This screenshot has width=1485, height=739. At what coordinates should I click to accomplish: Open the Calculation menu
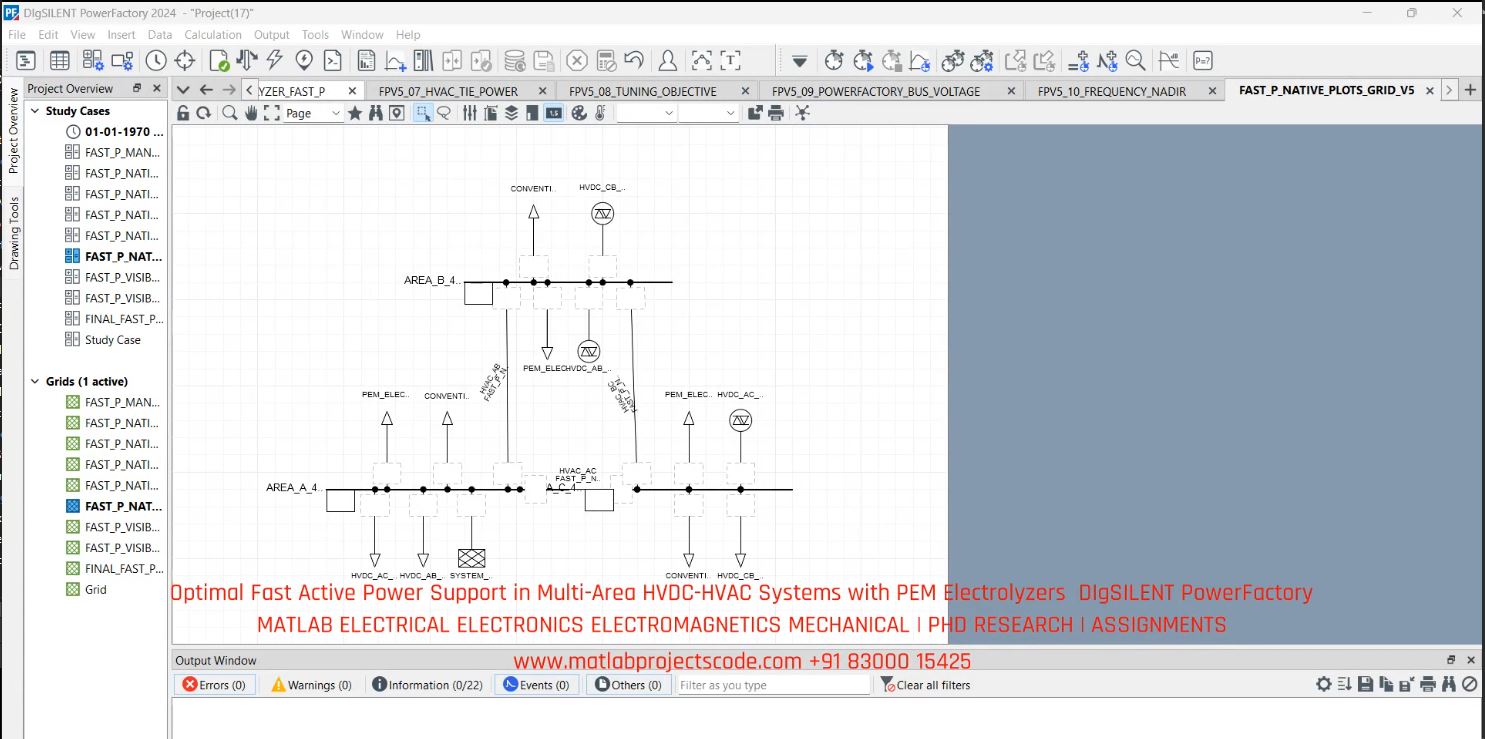[213, 34]
